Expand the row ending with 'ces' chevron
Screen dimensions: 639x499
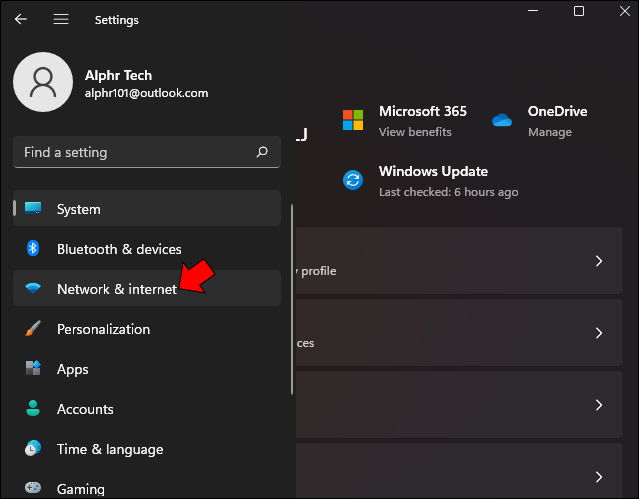pos(599,333)
